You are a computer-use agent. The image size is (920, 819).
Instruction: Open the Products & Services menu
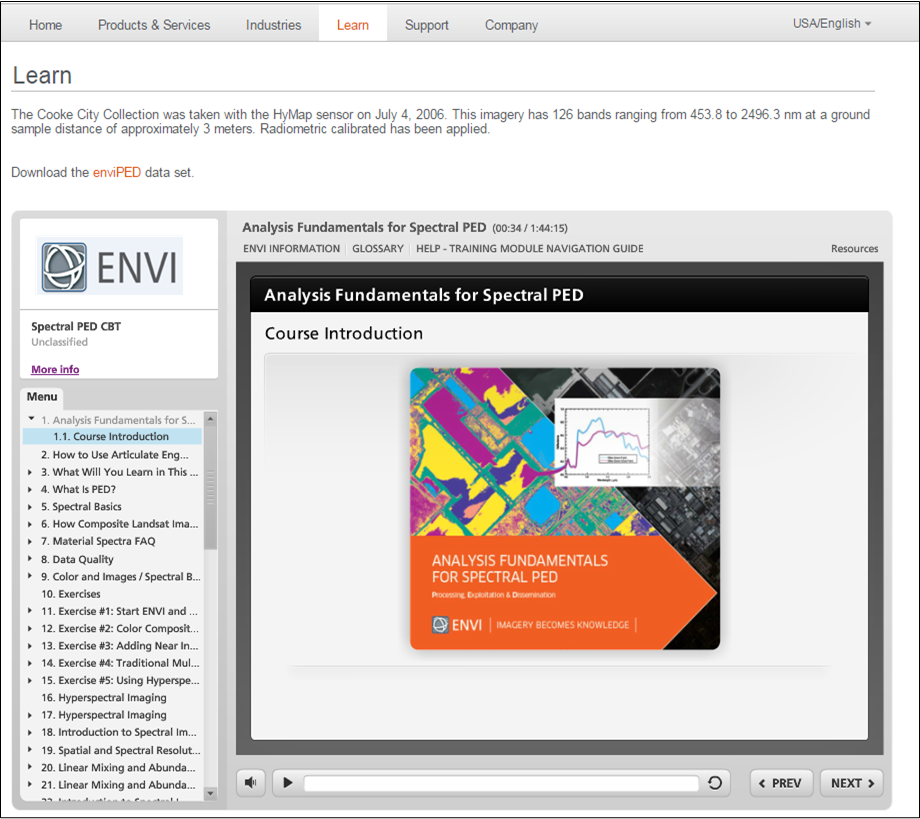click(154, 25)
